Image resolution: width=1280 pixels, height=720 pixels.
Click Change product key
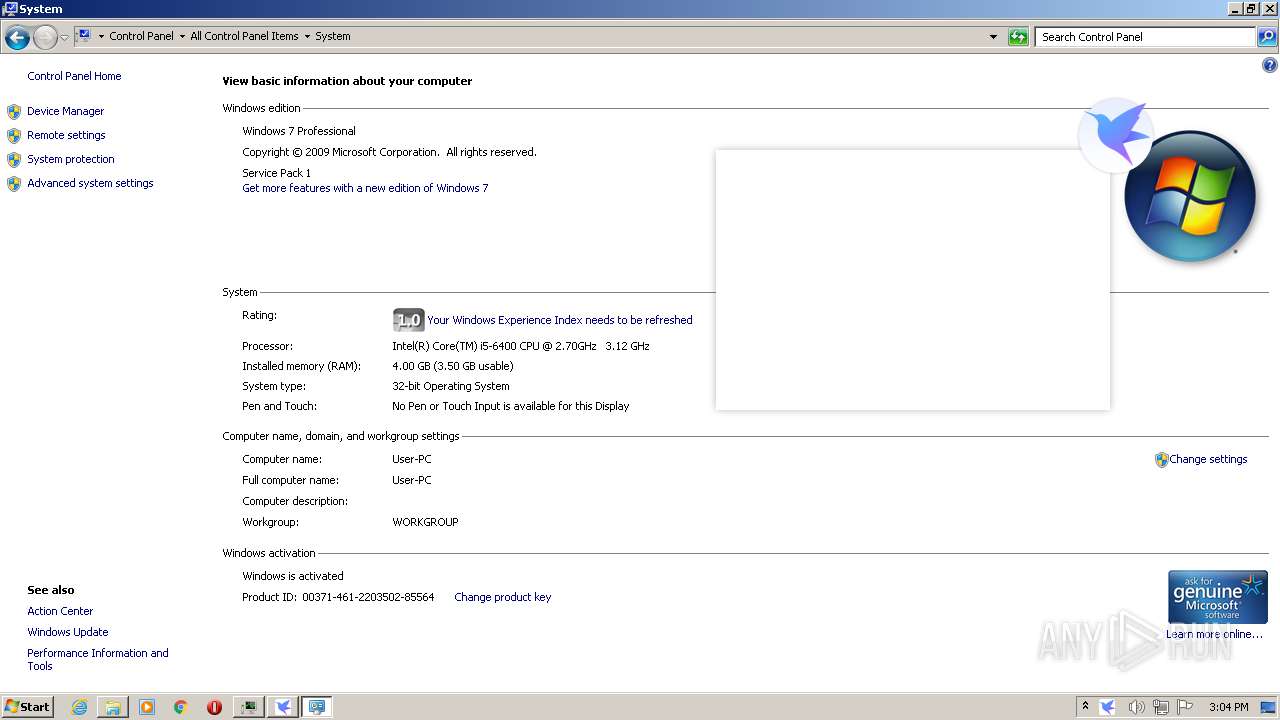(502, 597)
